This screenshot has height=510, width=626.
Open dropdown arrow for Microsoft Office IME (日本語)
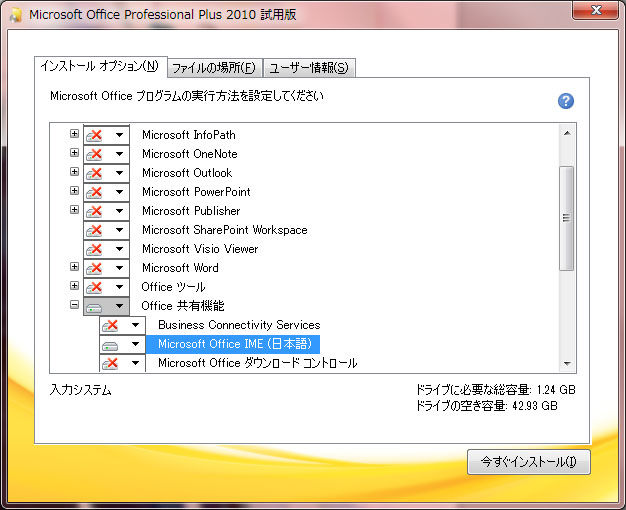135,344
